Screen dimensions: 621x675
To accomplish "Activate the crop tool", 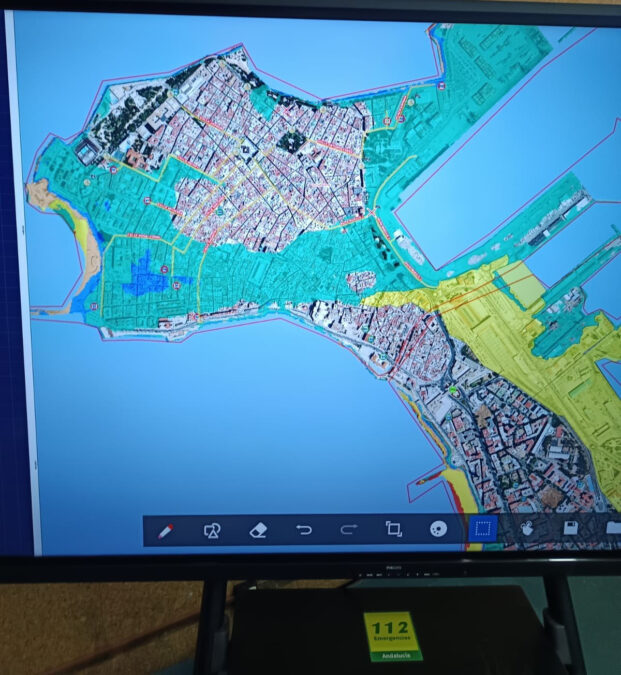I will pyautogui.click(x=393, y=530).
